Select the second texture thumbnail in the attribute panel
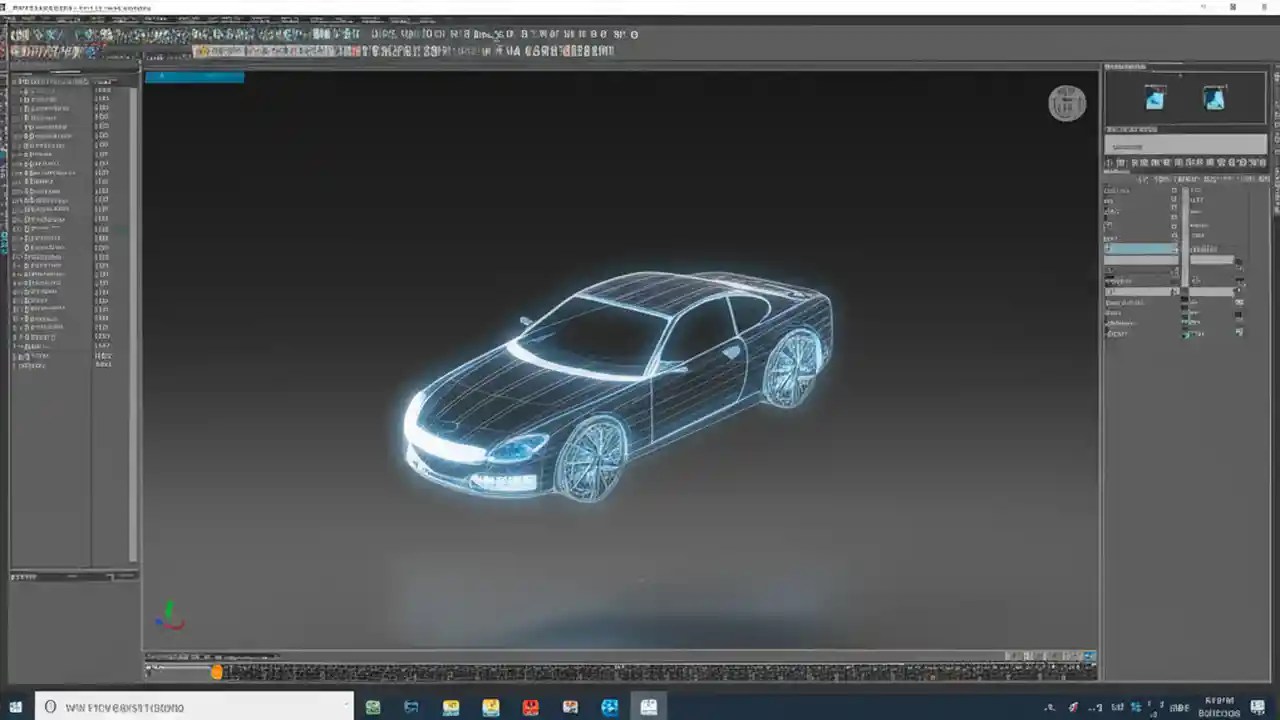The width and height of the screenshot is (1280, 720). point(1214,97)
